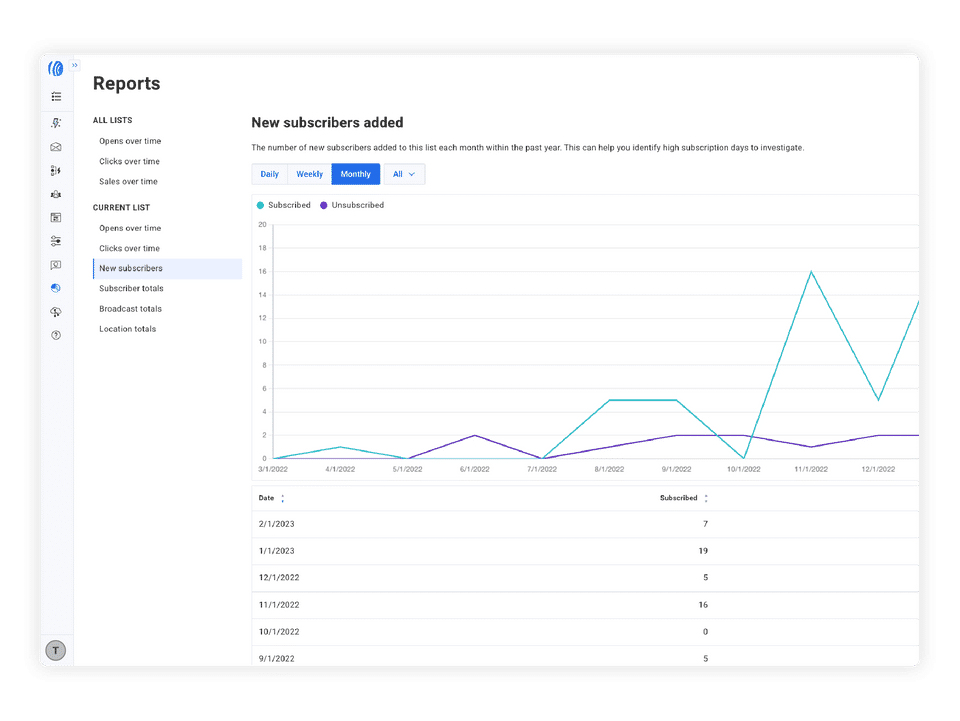Open the All filter dropdown
Image resolution: width=960 pixels, height=721 pixels.
404,174
